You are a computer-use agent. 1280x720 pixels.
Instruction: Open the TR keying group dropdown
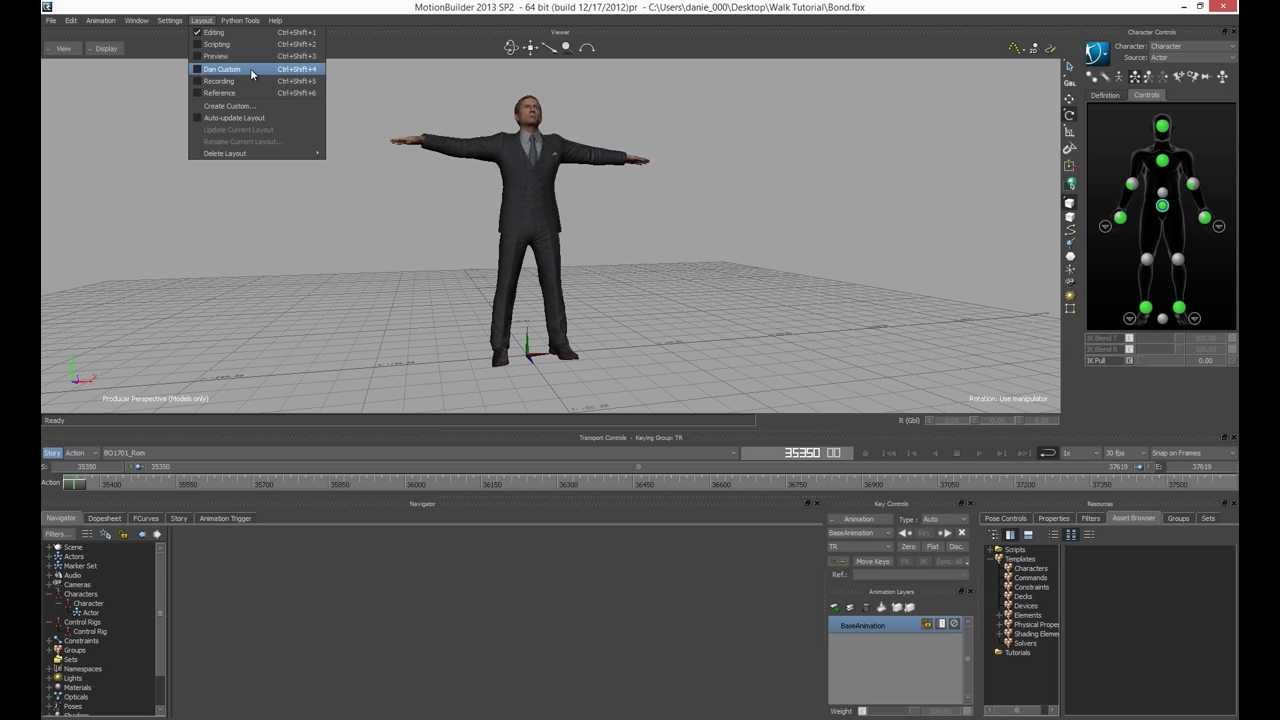point(860,547)
